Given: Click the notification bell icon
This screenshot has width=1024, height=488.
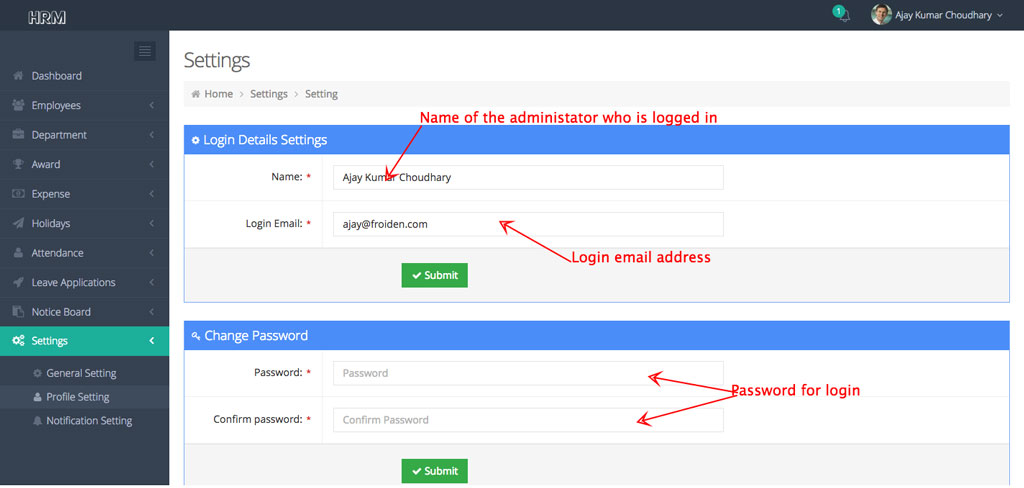Looking at the screenshot, I should pos(843,16).
